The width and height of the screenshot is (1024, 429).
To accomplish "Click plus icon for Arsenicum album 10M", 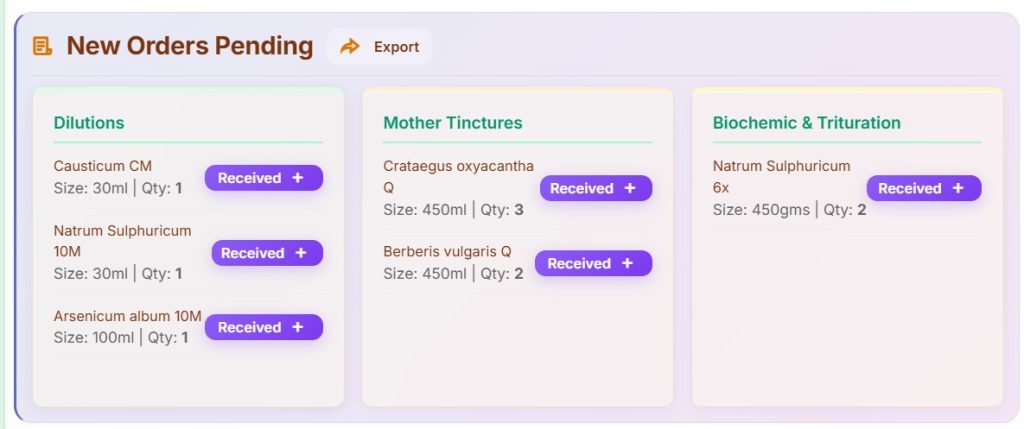I will pyautogui.click(x=298, y=327).
